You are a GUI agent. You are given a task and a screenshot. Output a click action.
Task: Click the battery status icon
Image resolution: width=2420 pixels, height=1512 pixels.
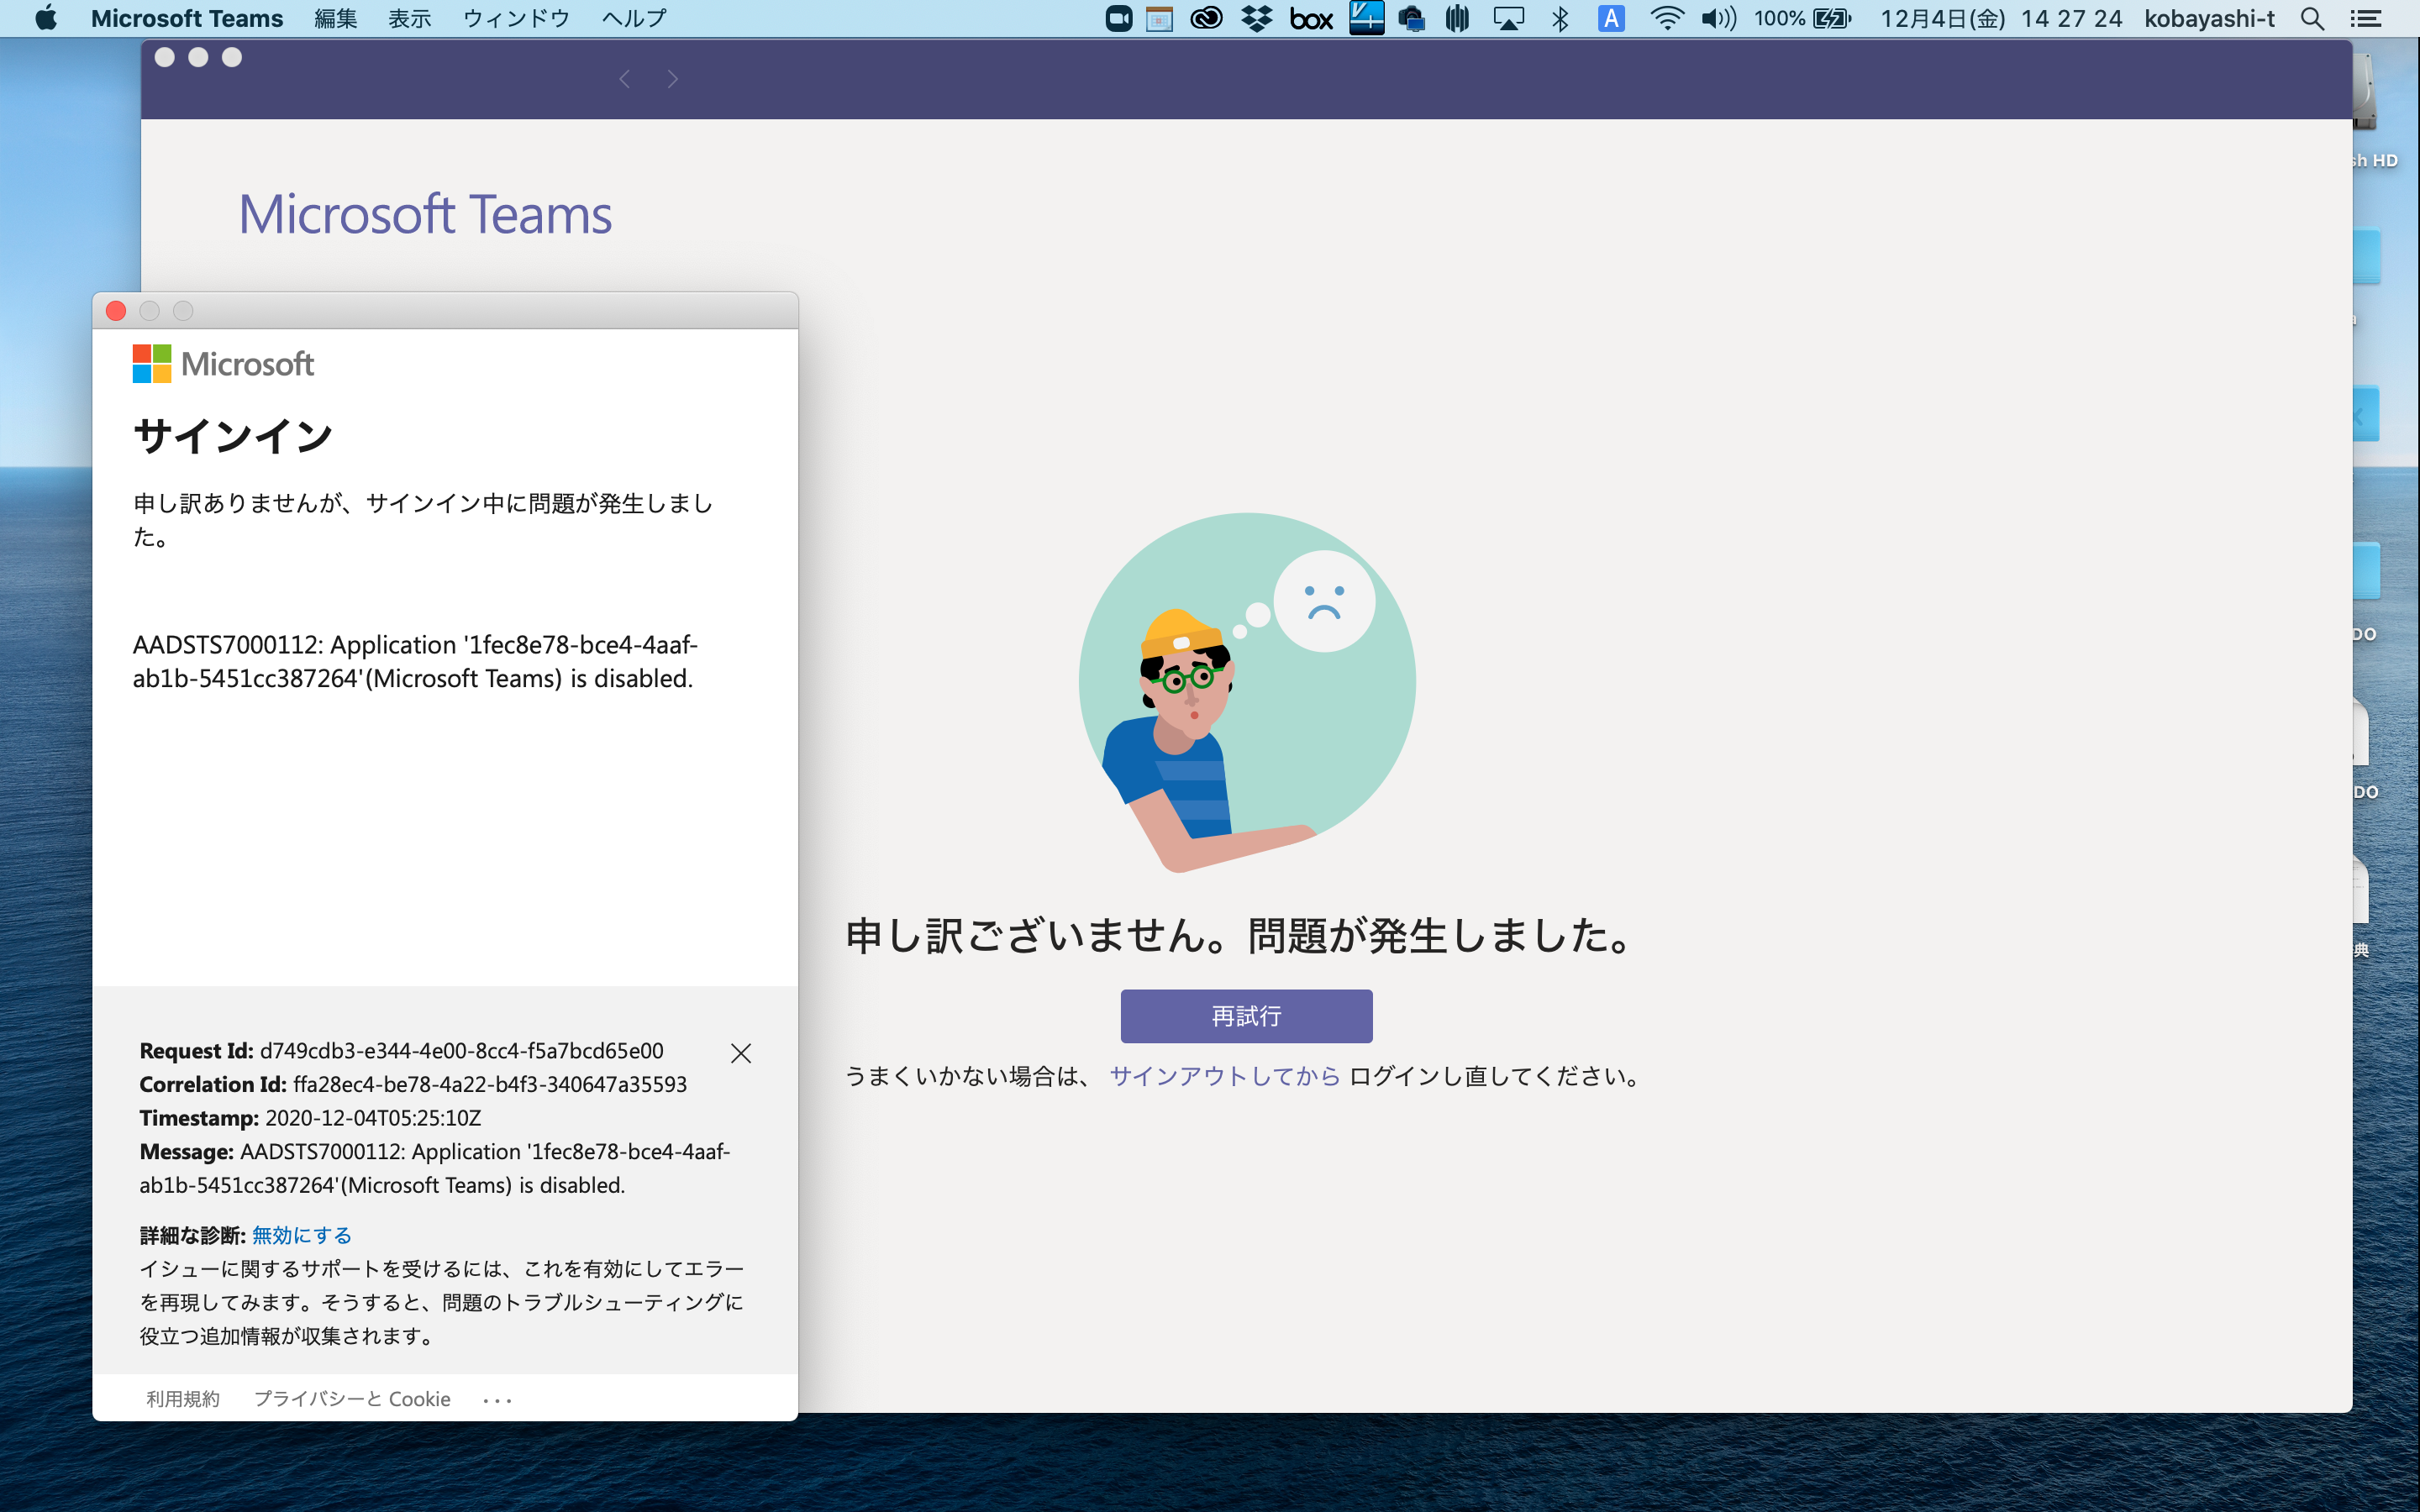pyautogui.click(x=1832, y=18)
